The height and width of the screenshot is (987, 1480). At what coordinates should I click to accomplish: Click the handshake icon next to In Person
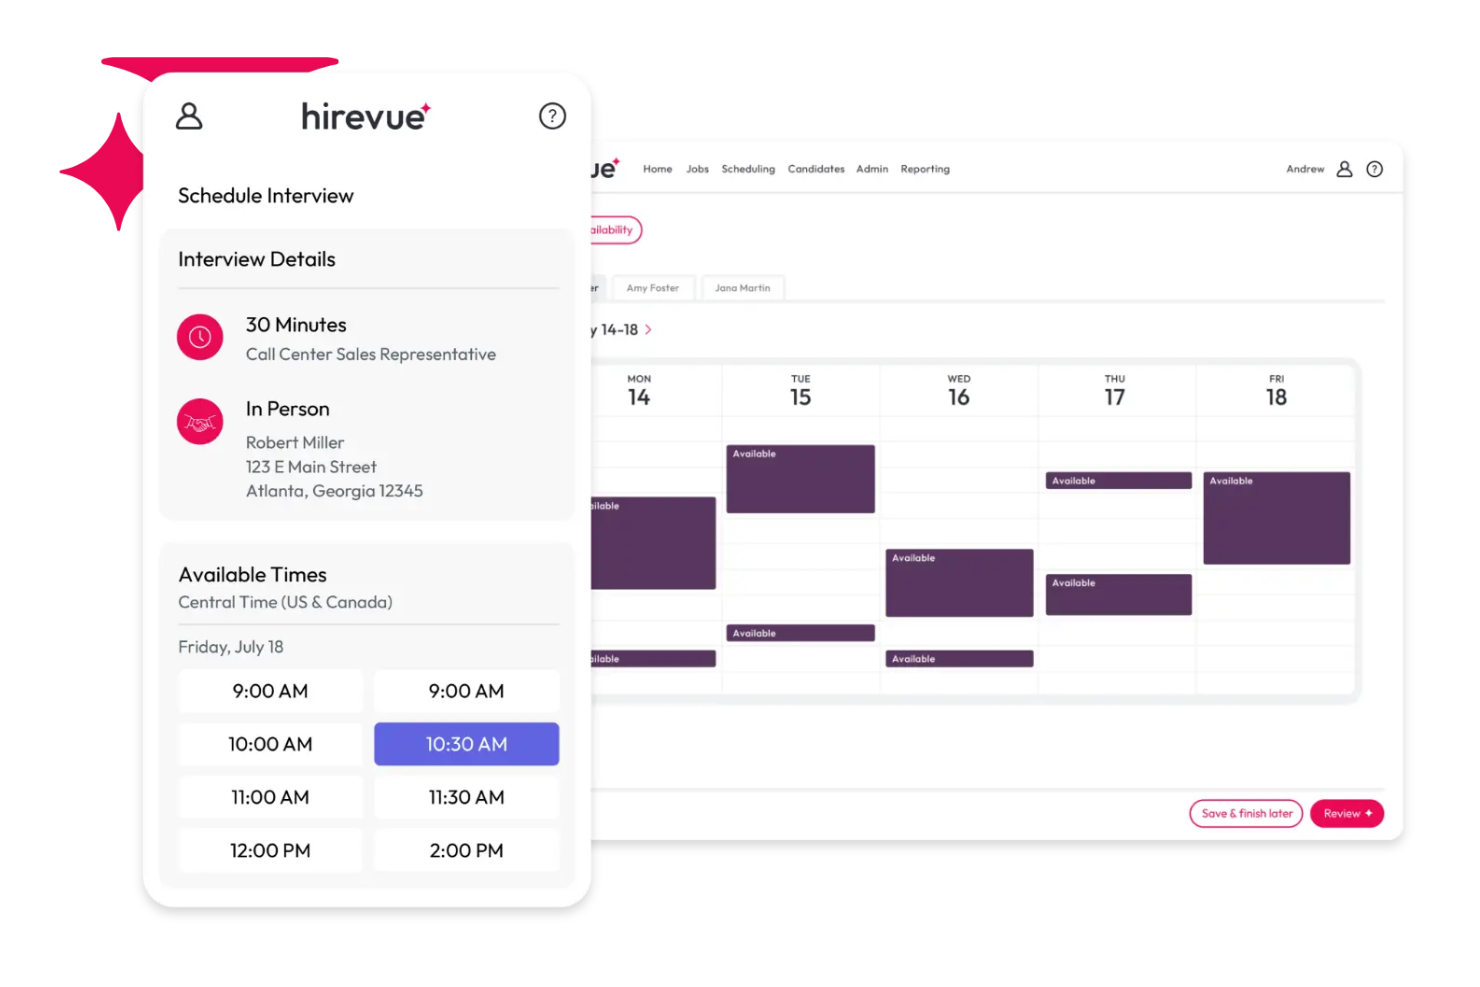[x=199, y=422]
